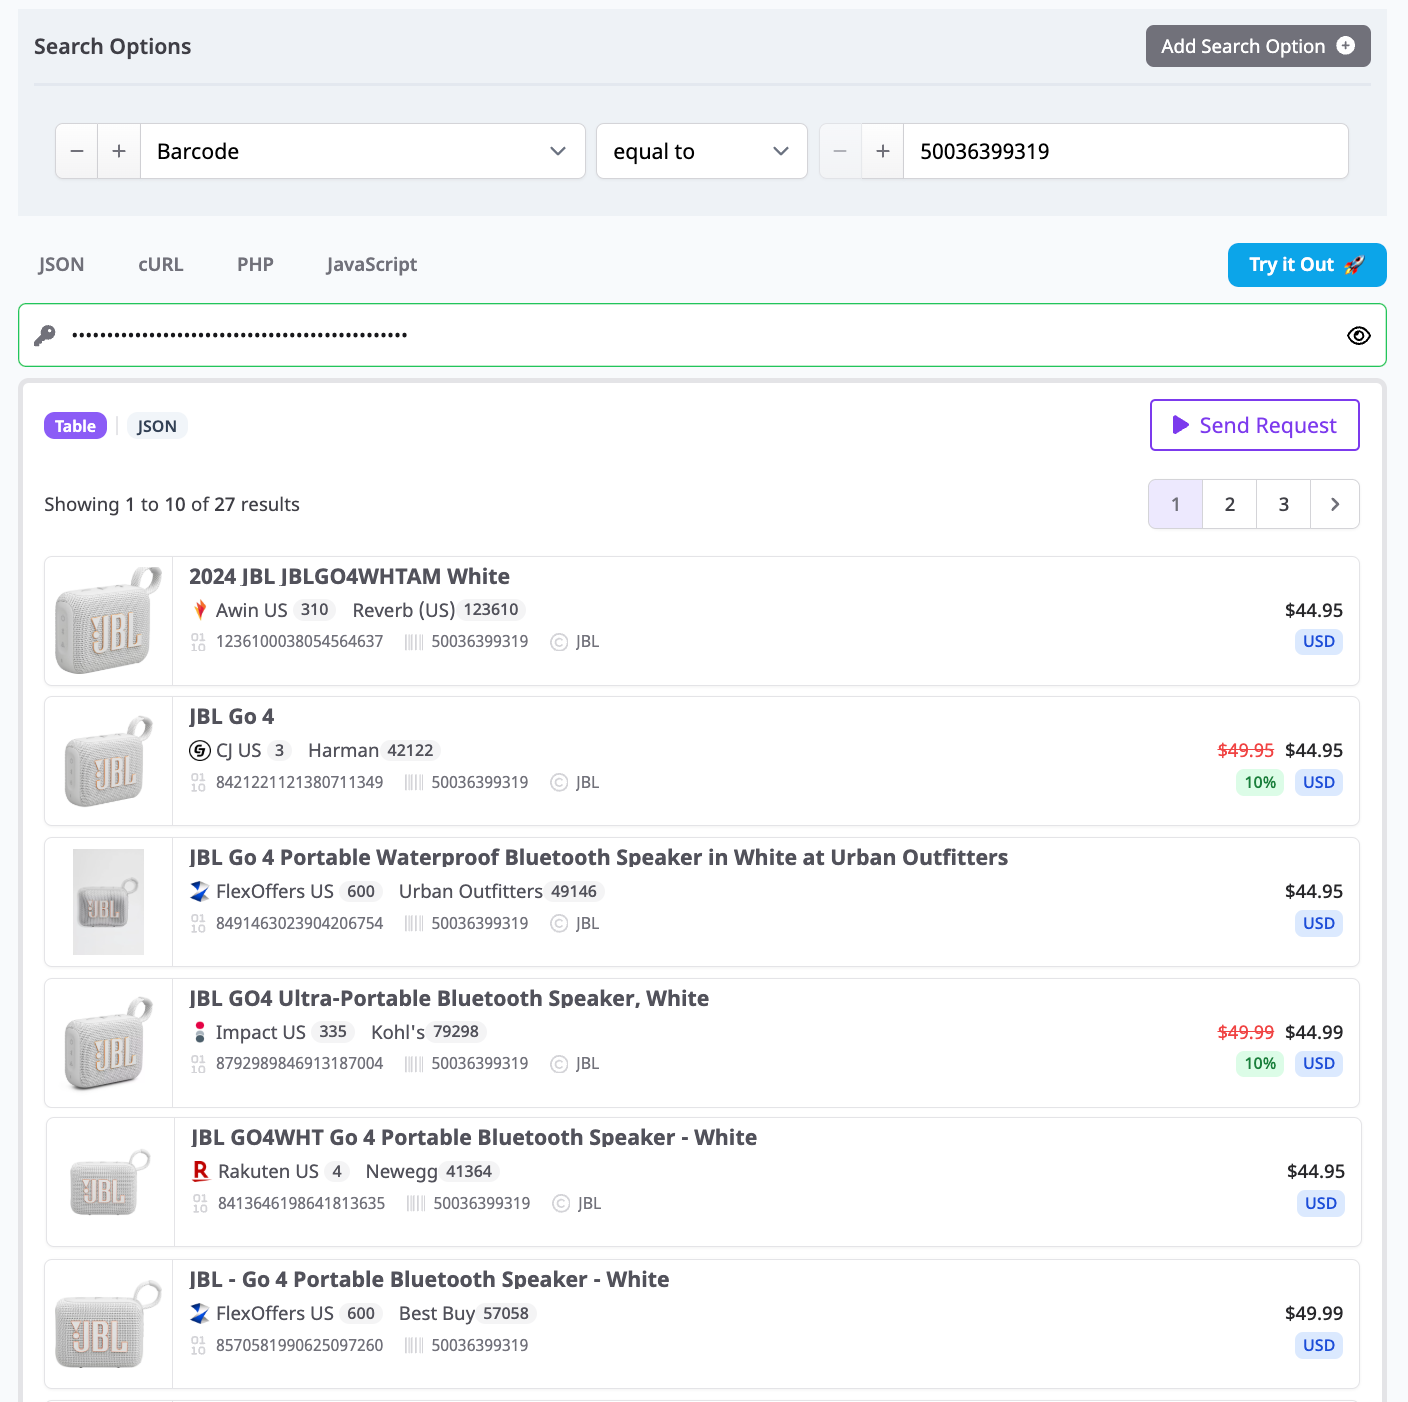This screenshot has width=1408, height=1402.
Task: Click the barcode icon in Newegg row
Action: pyautogui.click(x=416, y=1204)
